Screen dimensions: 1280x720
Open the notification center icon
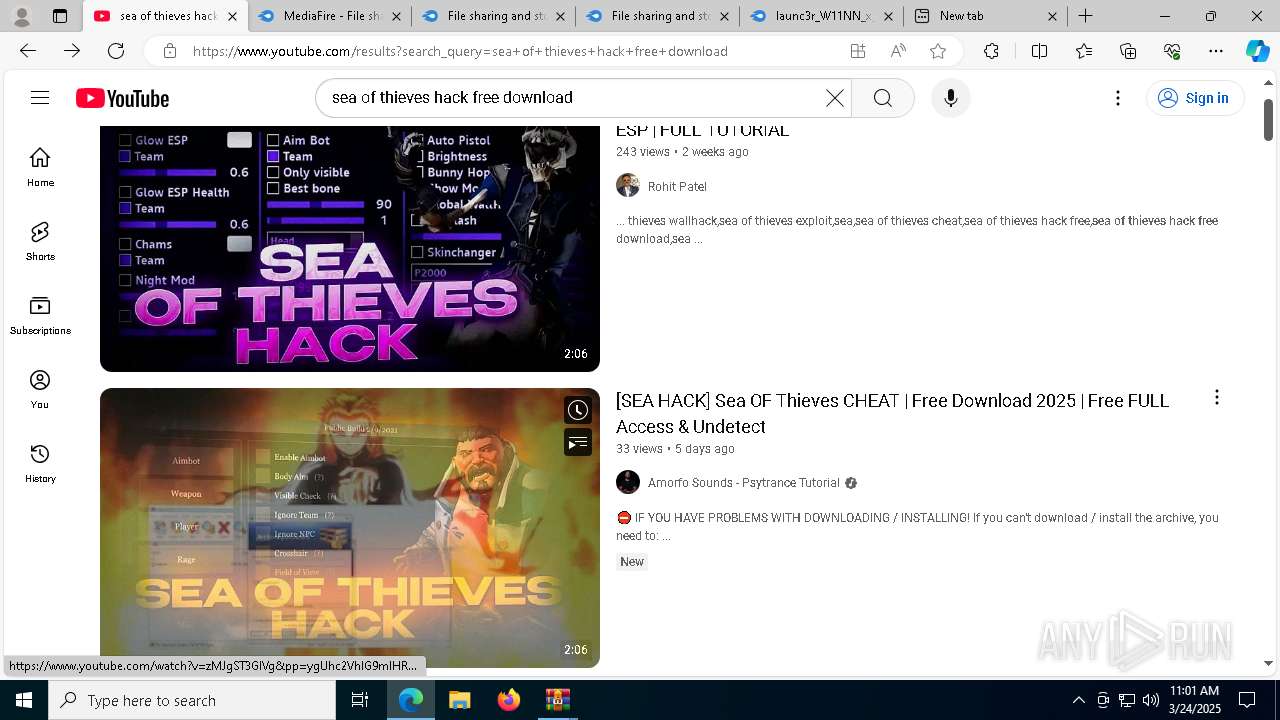pos(1247,700)
